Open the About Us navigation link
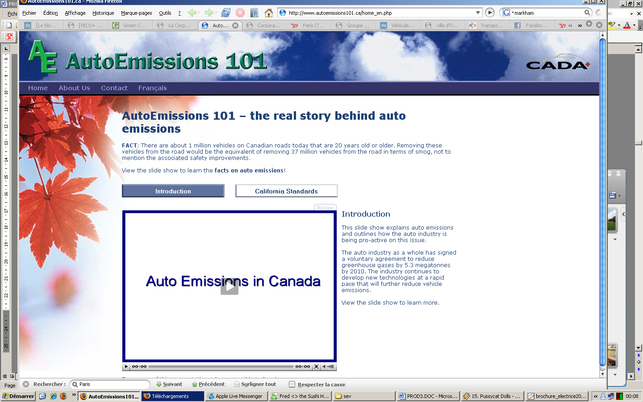Viewport: 643px width, 402px height. [x=74, y=88]
